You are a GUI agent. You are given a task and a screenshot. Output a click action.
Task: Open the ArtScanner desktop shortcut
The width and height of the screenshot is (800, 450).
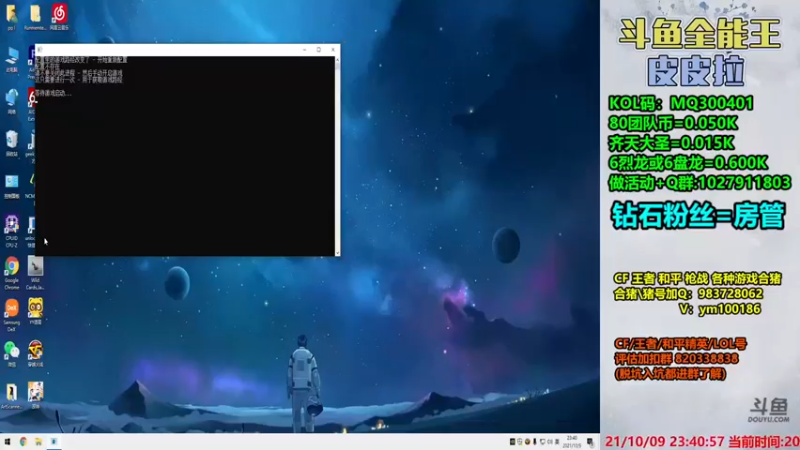tap(12, 396)
